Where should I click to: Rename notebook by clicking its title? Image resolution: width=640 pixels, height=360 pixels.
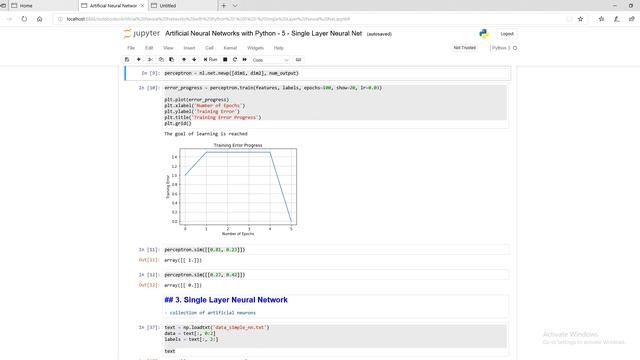click(263, 33)
